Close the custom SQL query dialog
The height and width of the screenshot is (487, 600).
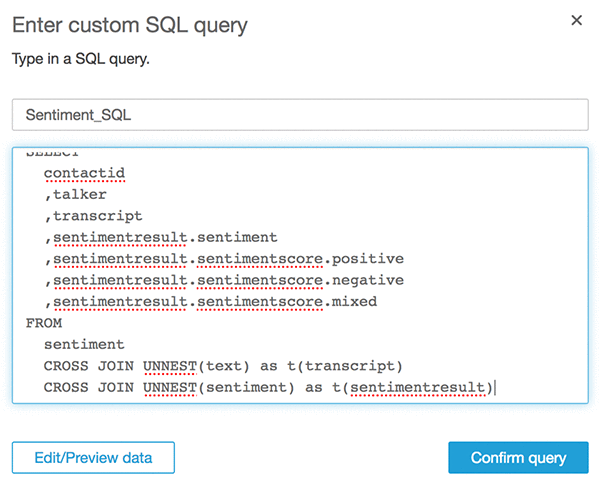tap(576, 20)
